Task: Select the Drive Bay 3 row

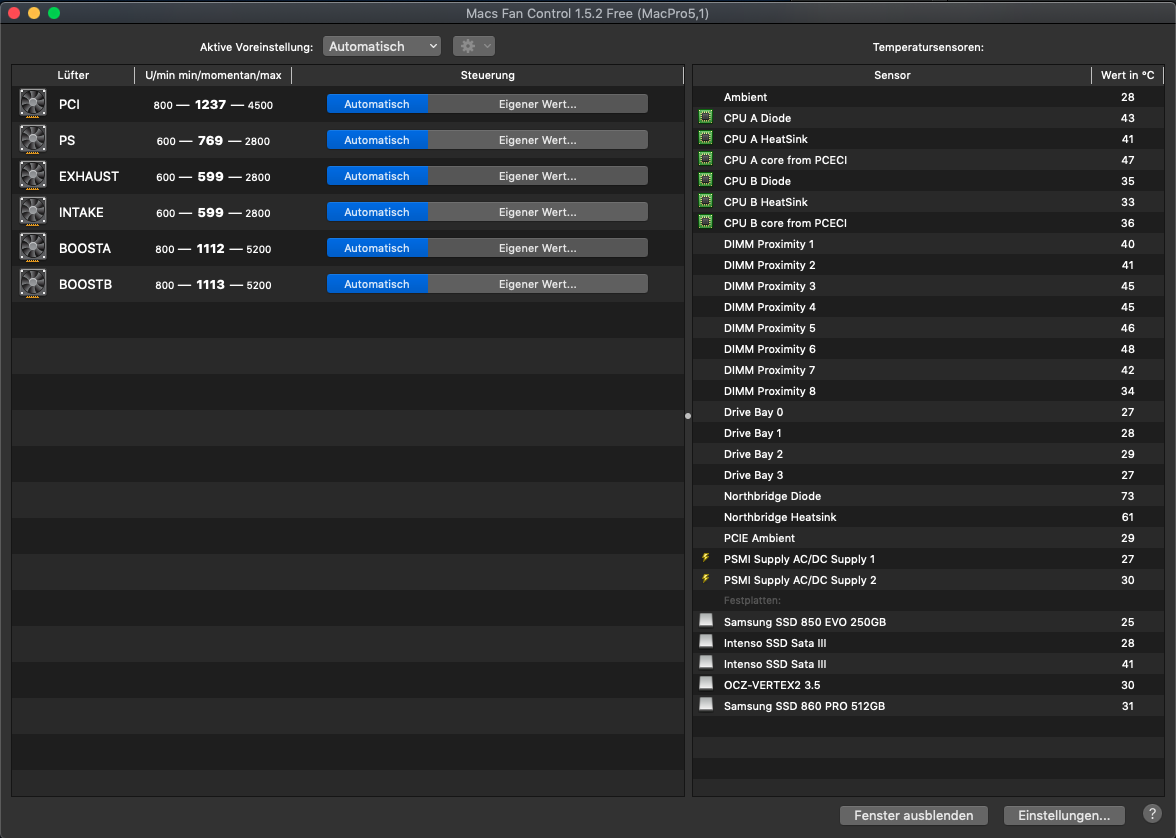Action: 928,475
